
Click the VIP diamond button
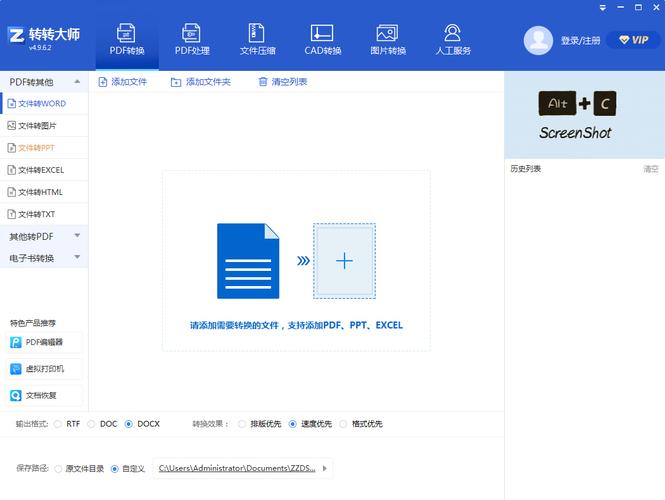point(634,40)
